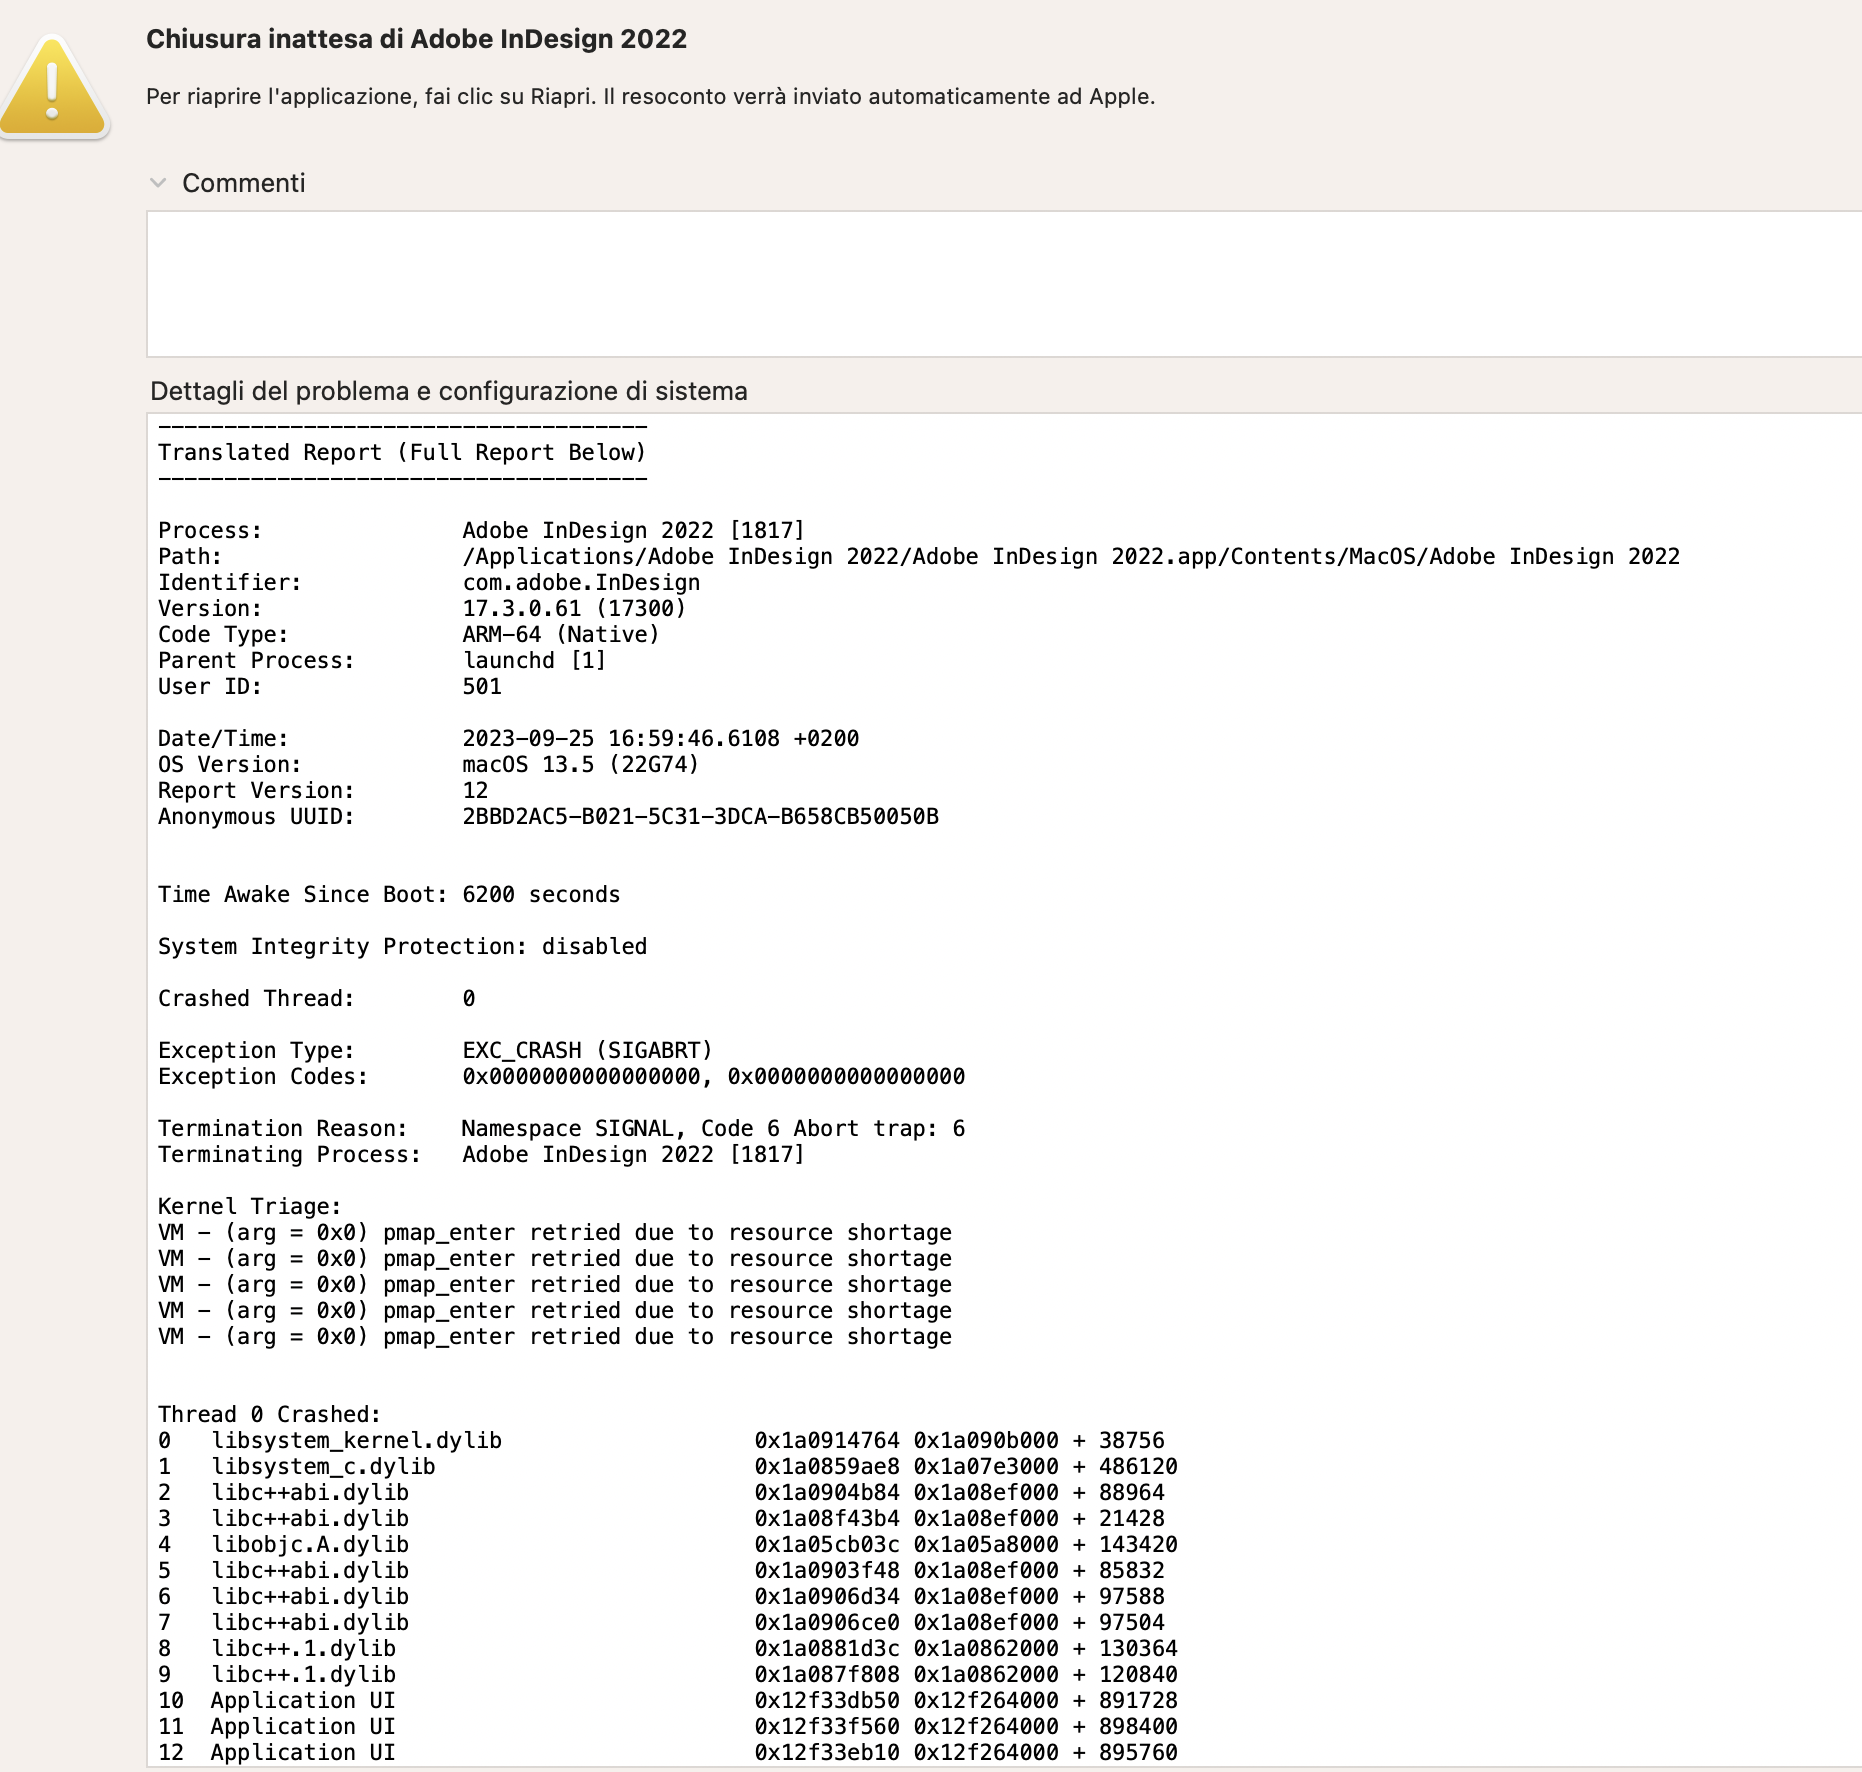Click the date '2023-09-25 16:59:46.6108 +0200'
This screenshot has height=1772, width=1862.
660,738
